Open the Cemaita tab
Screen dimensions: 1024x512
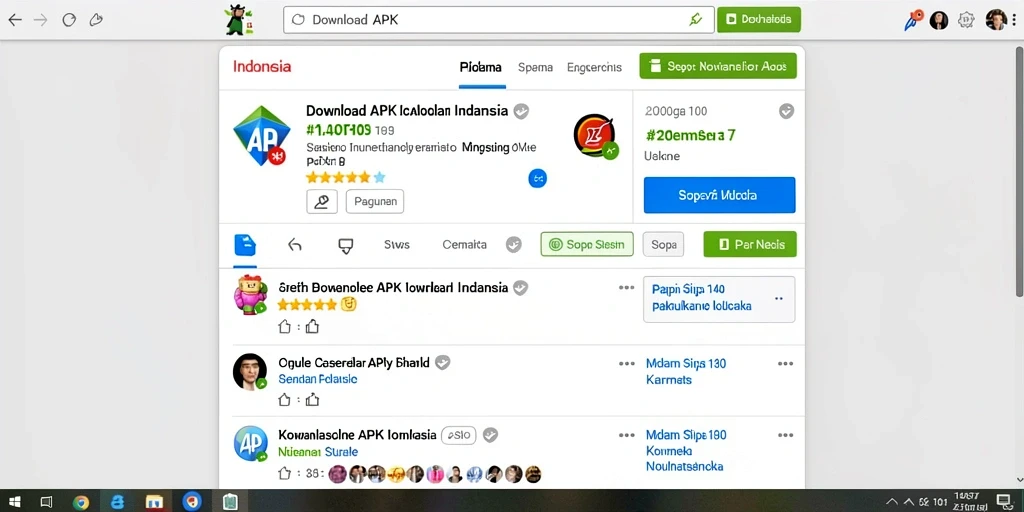464,245
